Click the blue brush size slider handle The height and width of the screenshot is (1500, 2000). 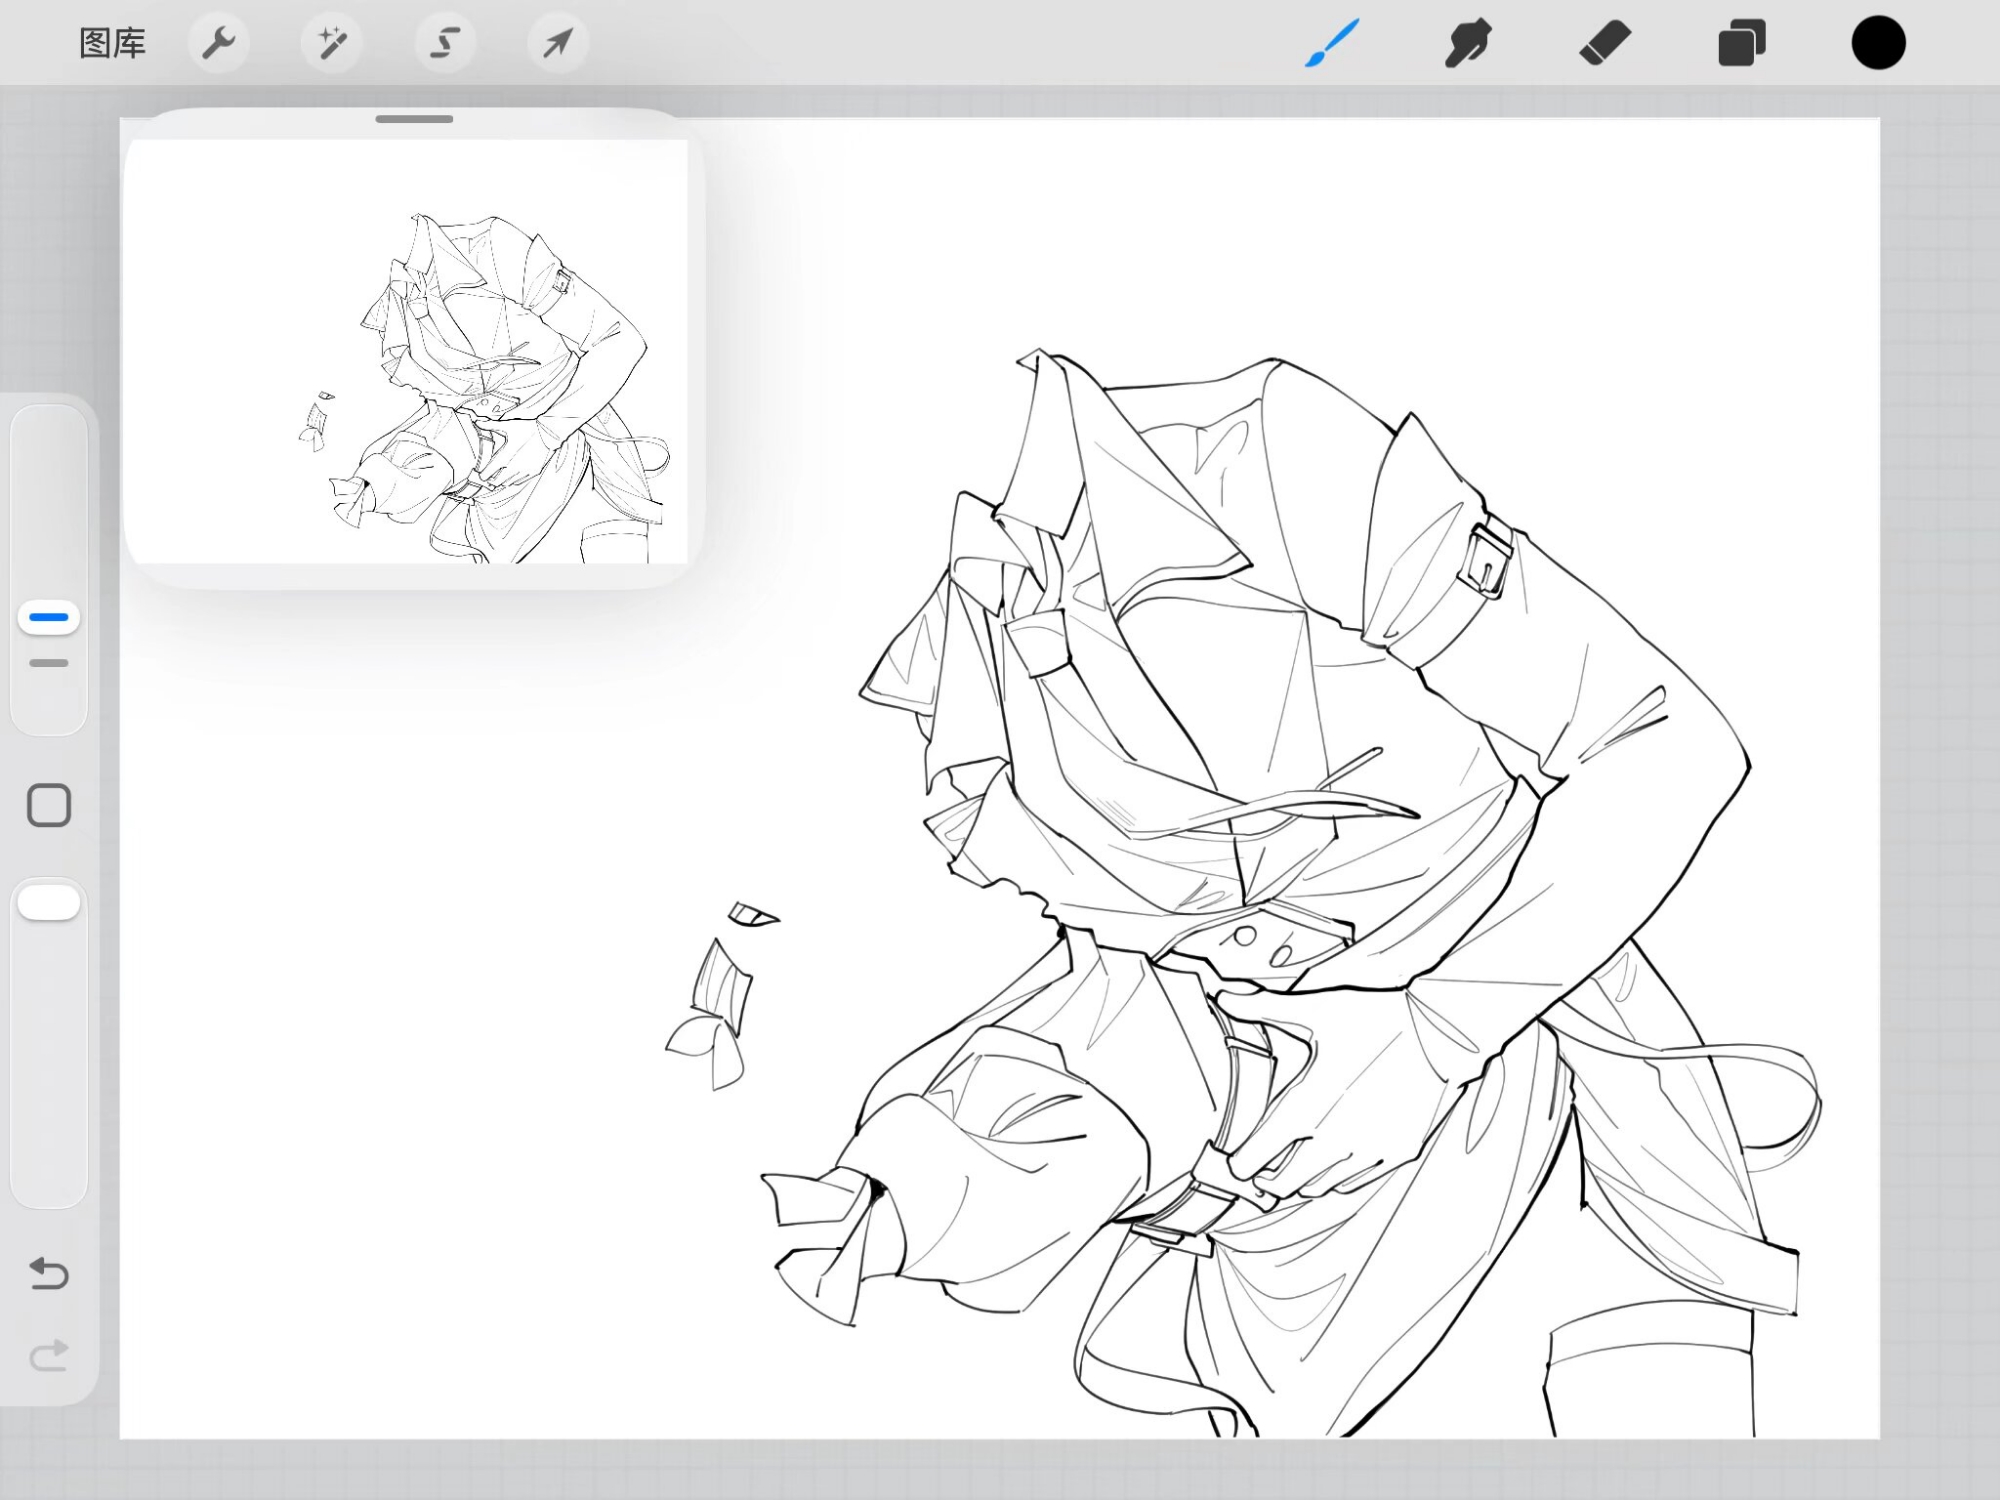point(49,617)
